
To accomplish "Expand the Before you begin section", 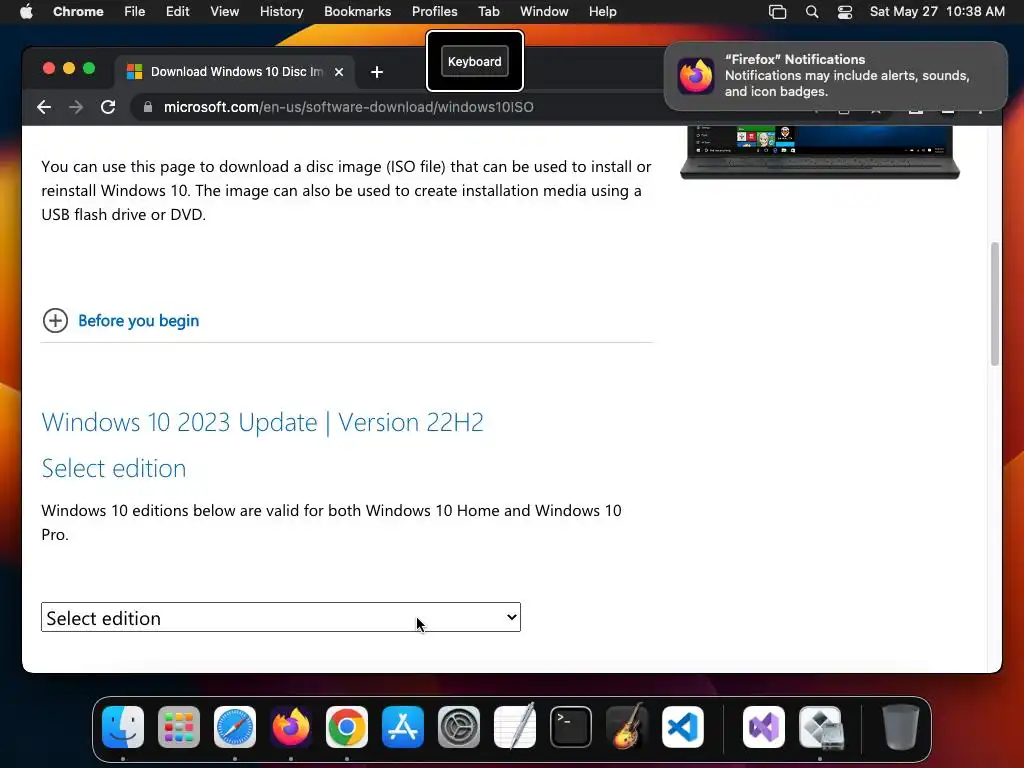I will pyautogui.click(x=56, y=321).
